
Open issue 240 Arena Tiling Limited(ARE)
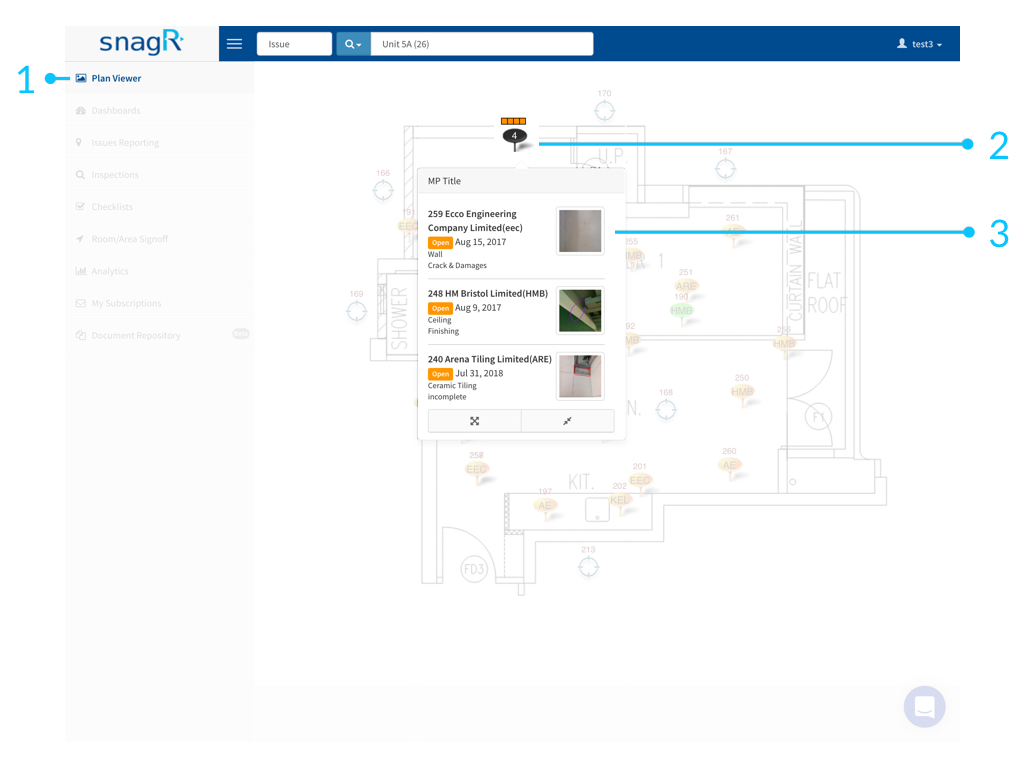coord(516,377)
